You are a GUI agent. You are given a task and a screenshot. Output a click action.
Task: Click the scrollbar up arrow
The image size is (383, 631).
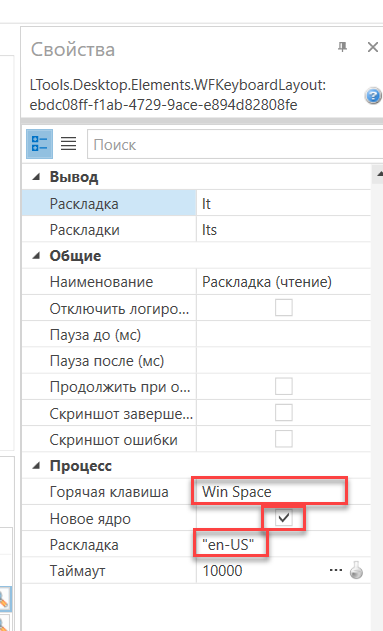point(379,174)
